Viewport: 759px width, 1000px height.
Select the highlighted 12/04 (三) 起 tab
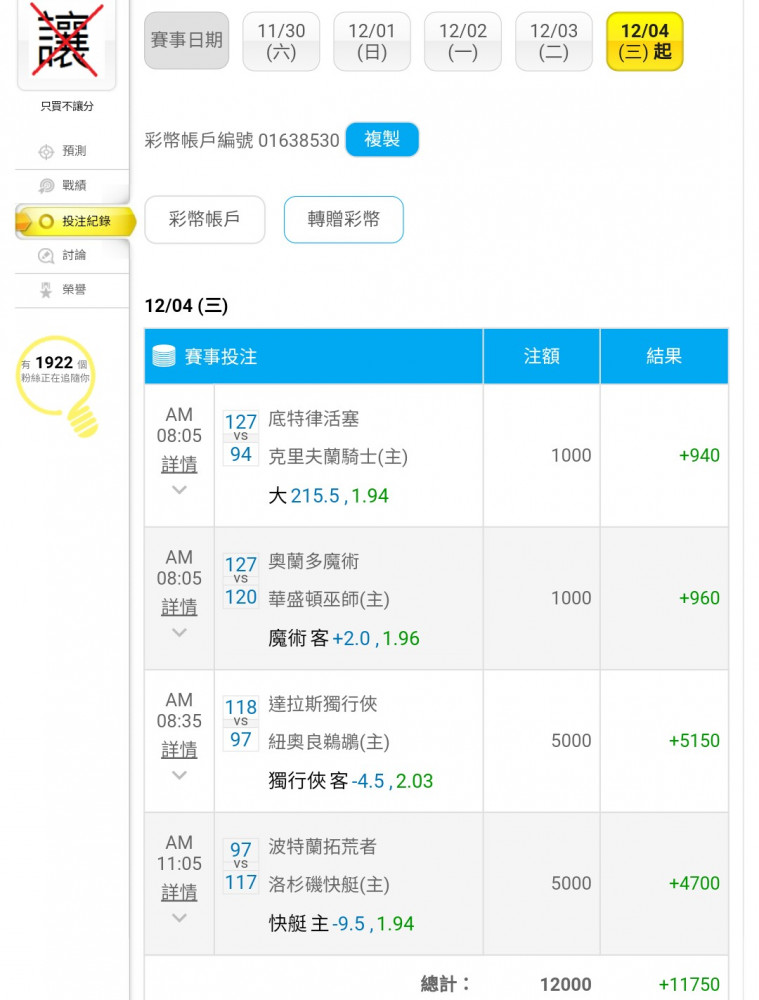pos(645,41)
